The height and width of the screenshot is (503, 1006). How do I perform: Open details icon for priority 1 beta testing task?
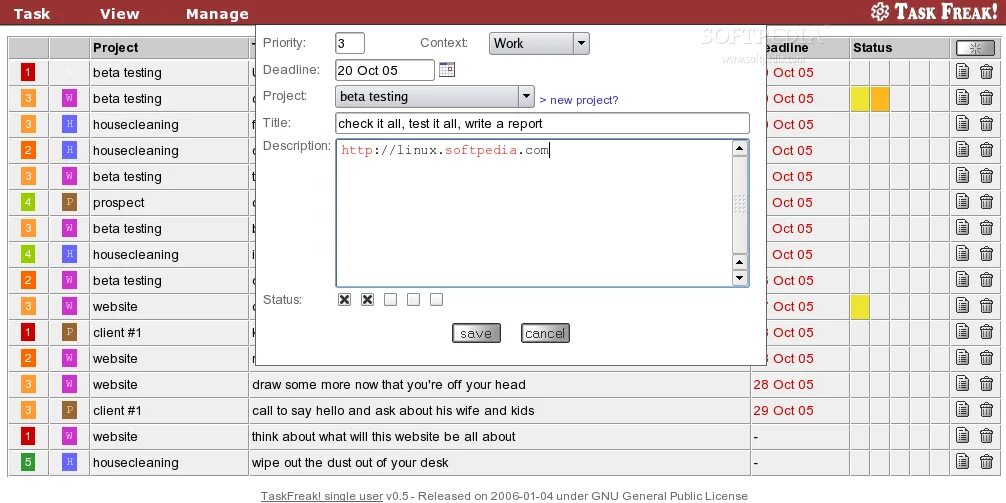962,72
